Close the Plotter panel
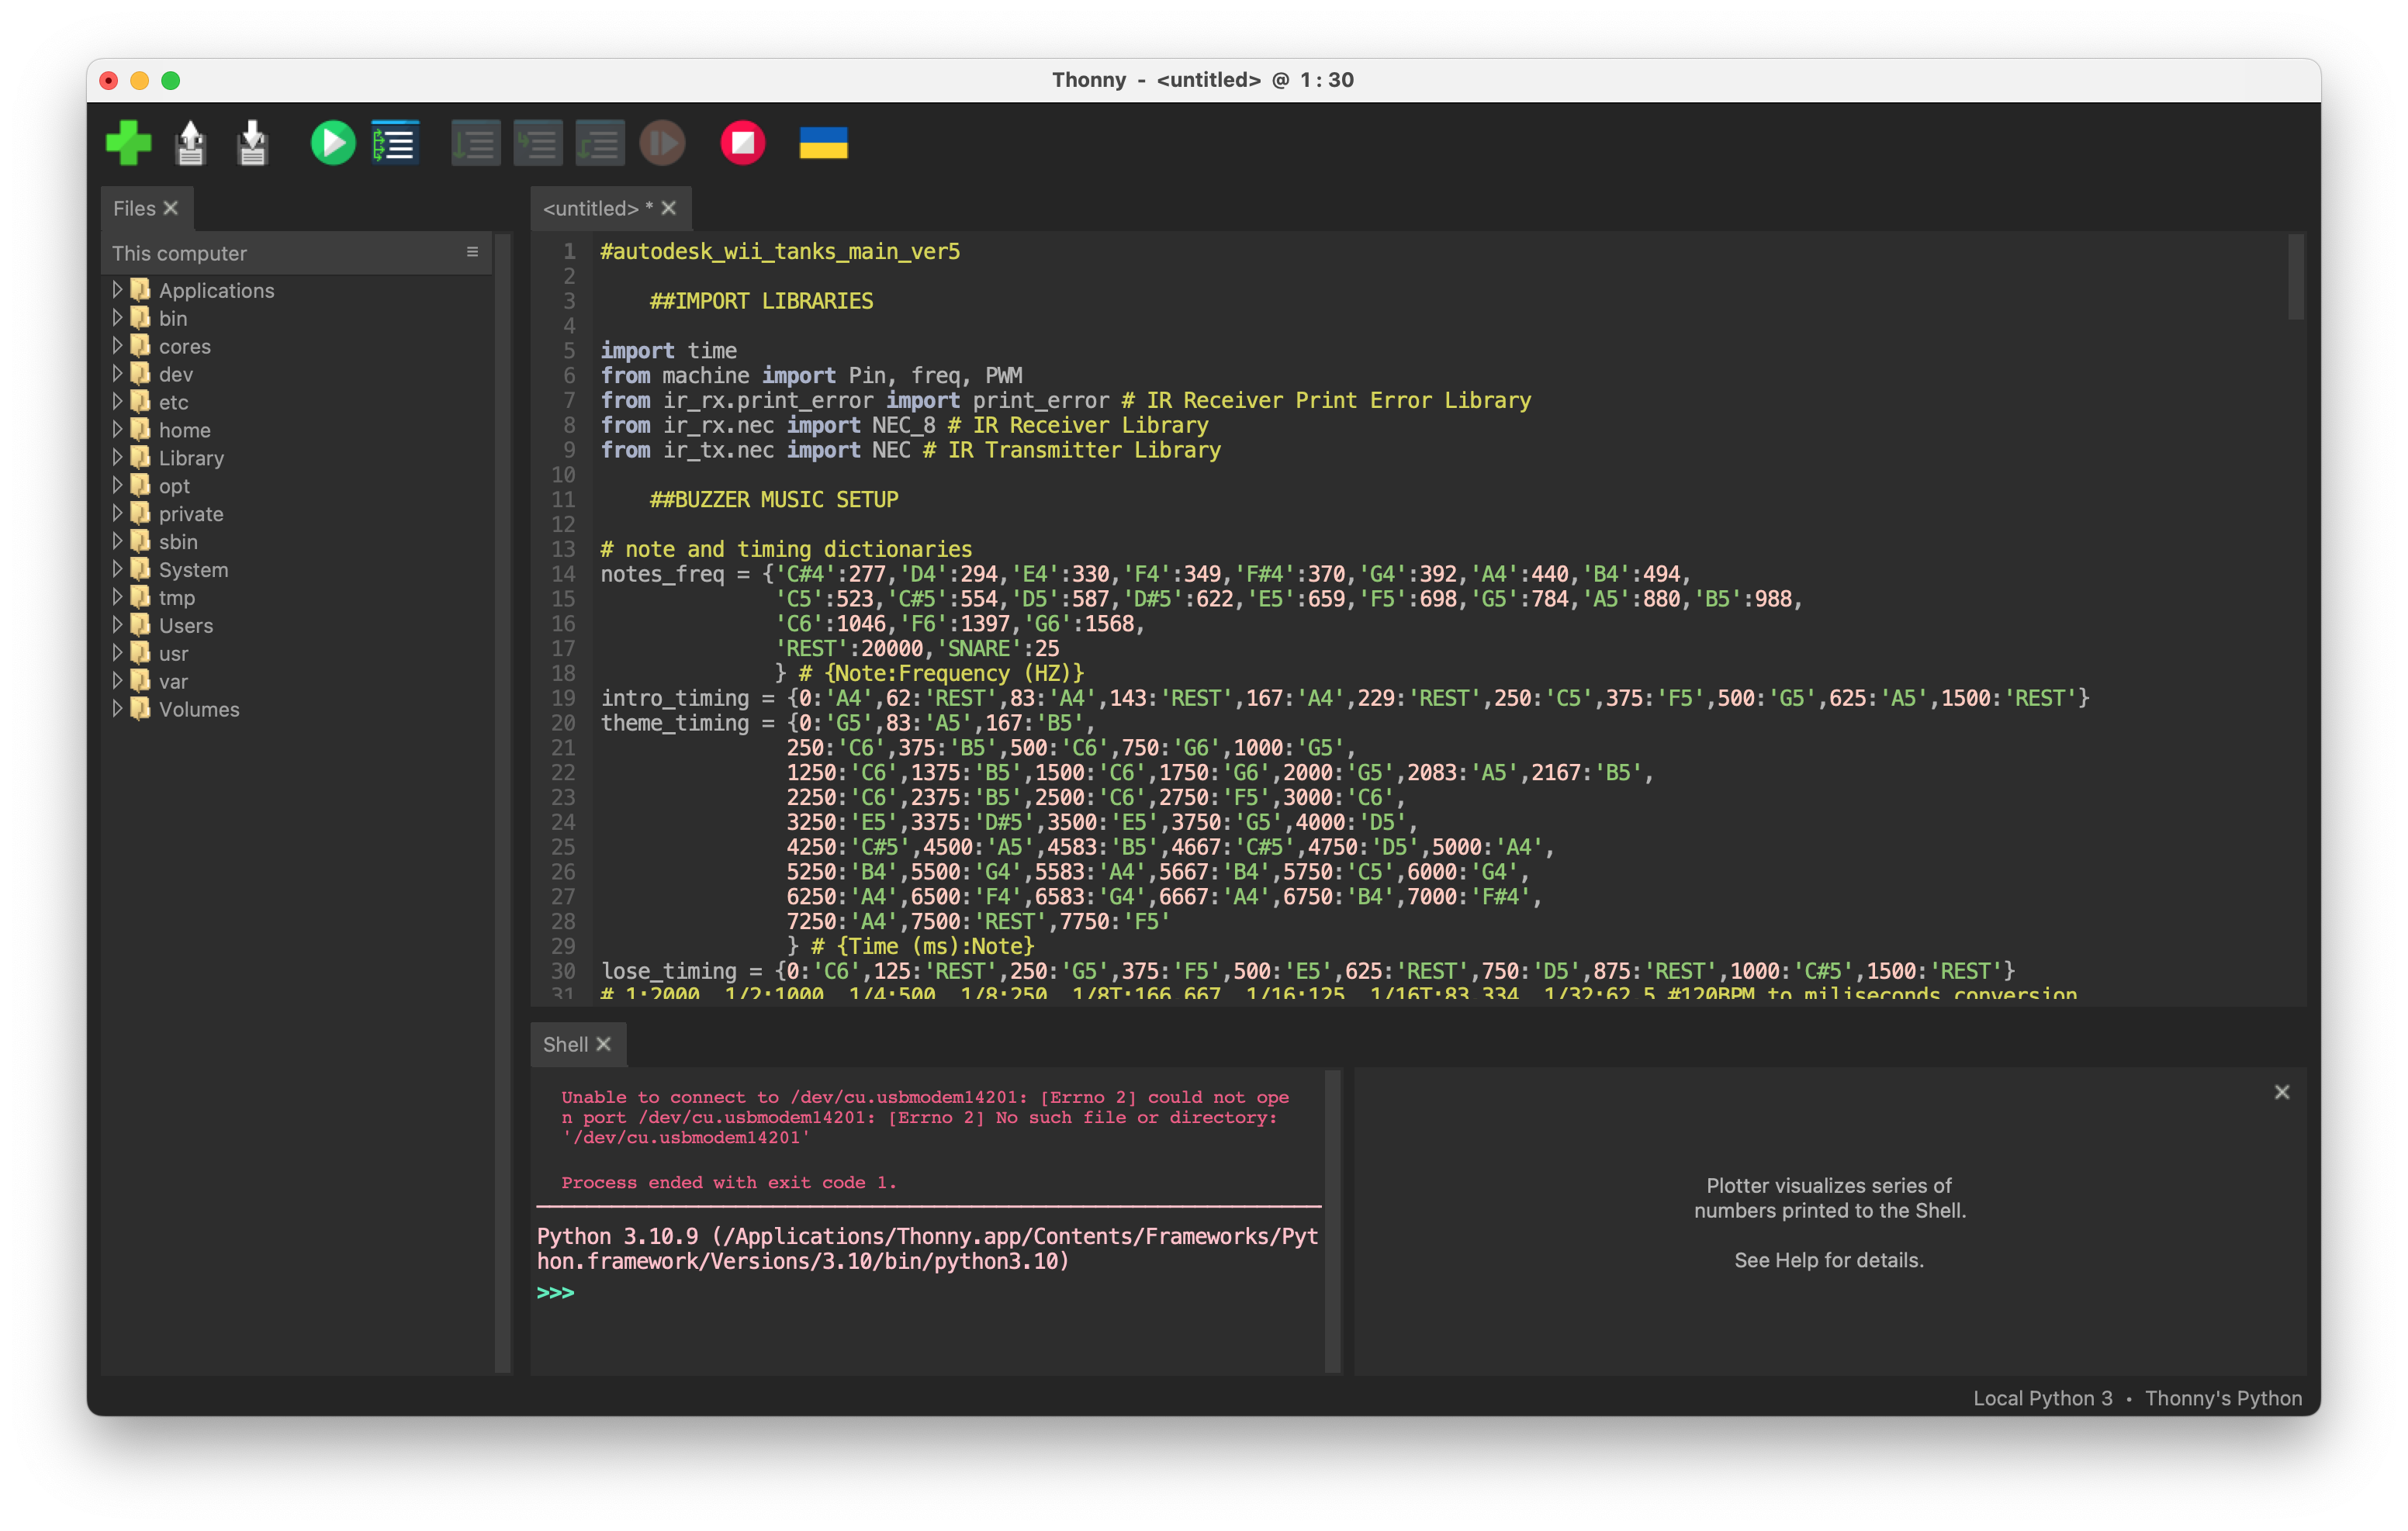This screenshot has width=2408, height=1531. tap(2281, 1092)
